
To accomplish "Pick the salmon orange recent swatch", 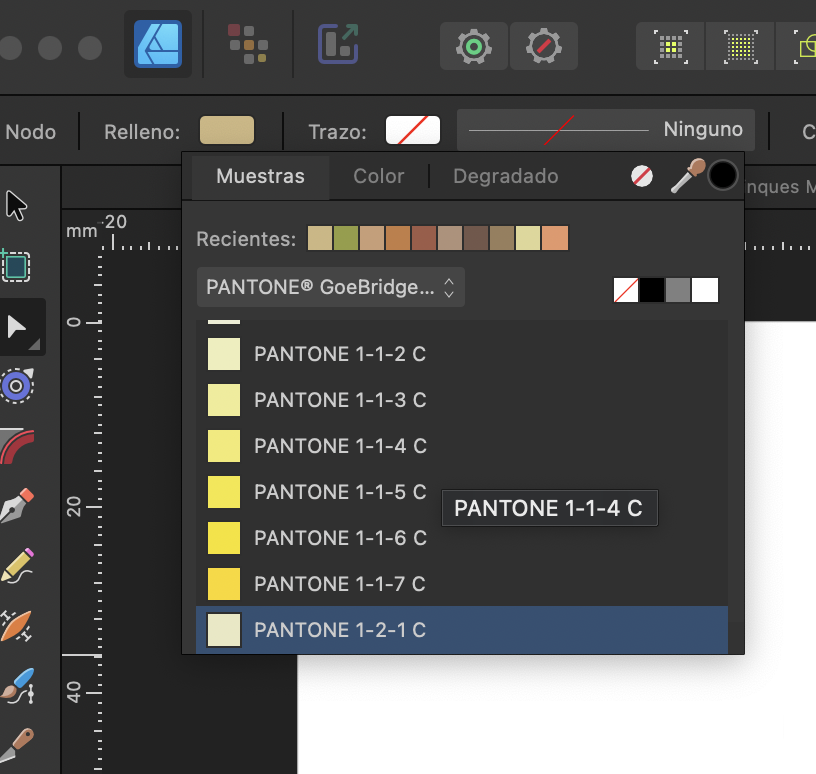I will 555,238.
